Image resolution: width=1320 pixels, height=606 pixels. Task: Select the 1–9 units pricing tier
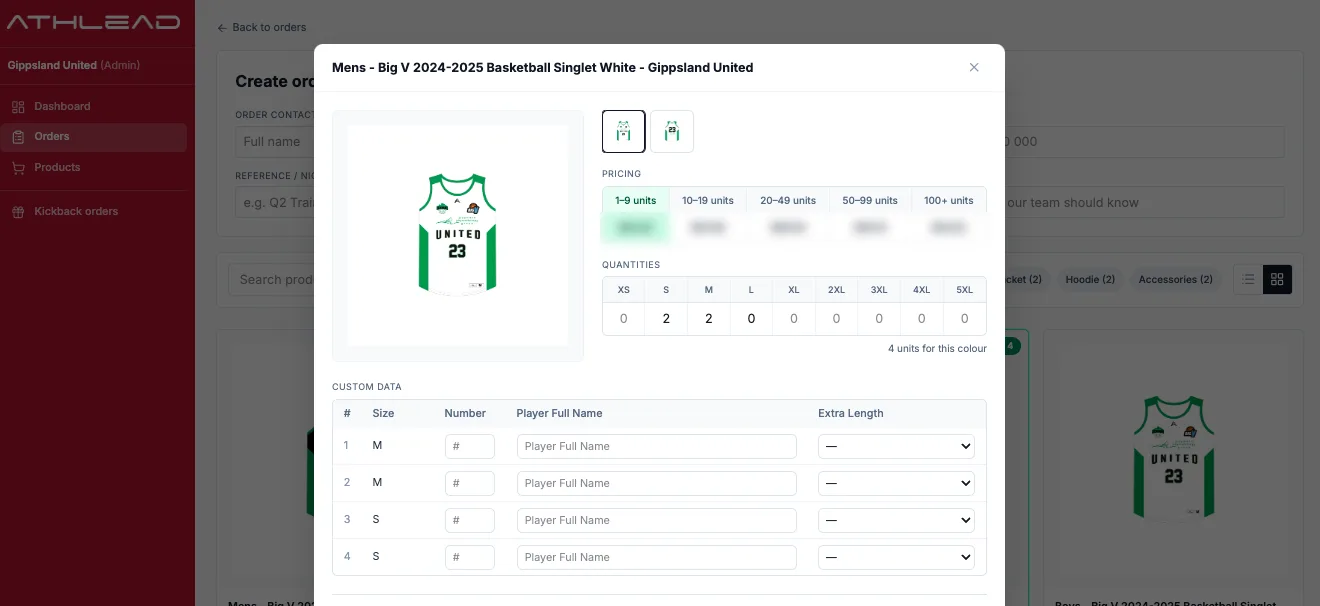pyautogui.click(x=636, y=200)
